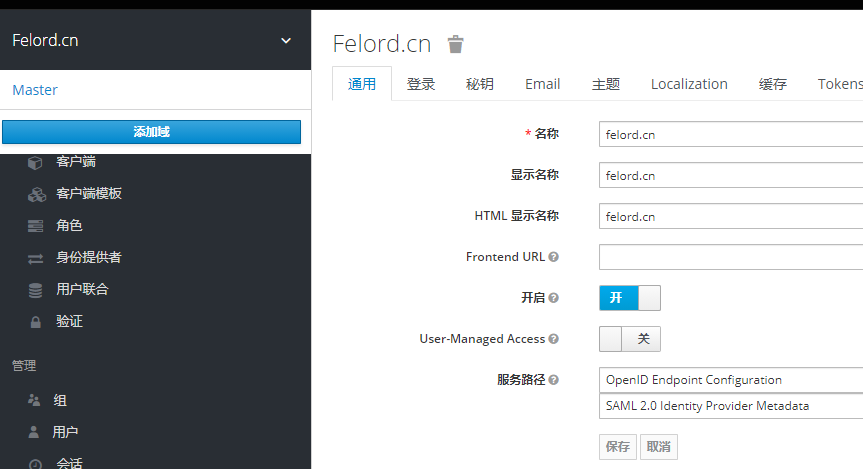Click the 管理 section heading
863x469 pixels.
click(x=24, y=366)
